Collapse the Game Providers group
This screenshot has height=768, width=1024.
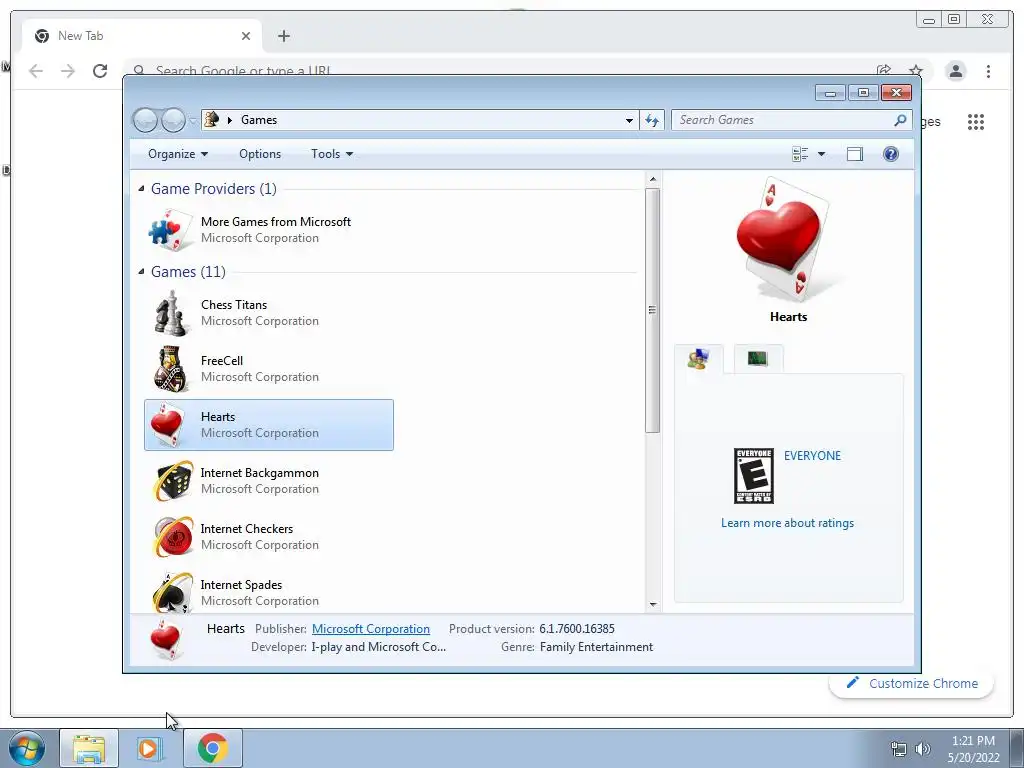point(141,189)
